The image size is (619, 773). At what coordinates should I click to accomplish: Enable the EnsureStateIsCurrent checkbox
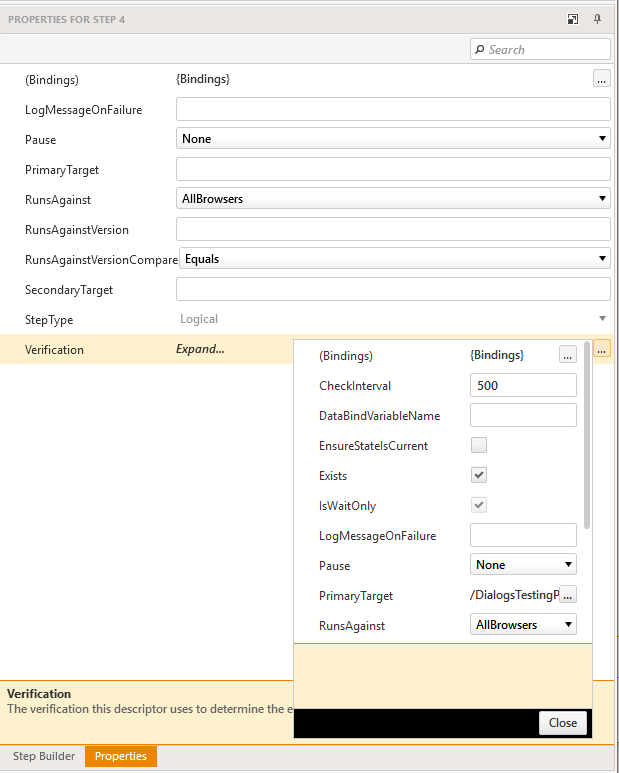[479, 445]
